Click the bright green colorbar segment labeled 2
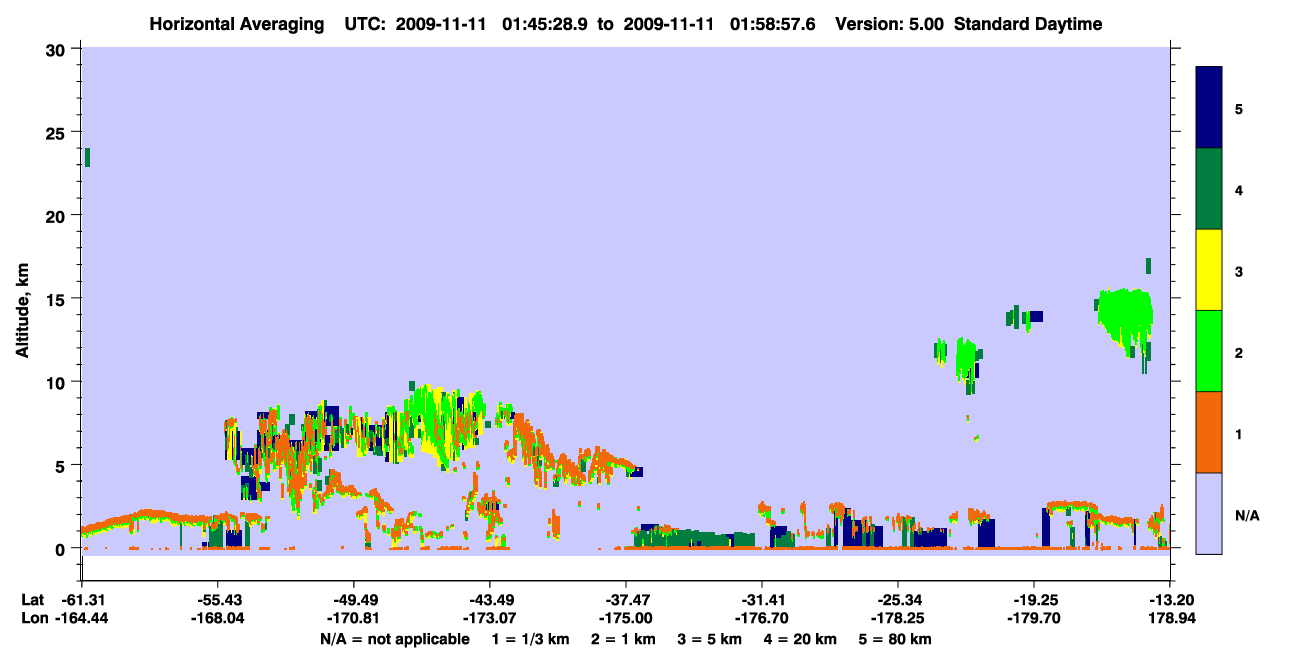 1209,351
